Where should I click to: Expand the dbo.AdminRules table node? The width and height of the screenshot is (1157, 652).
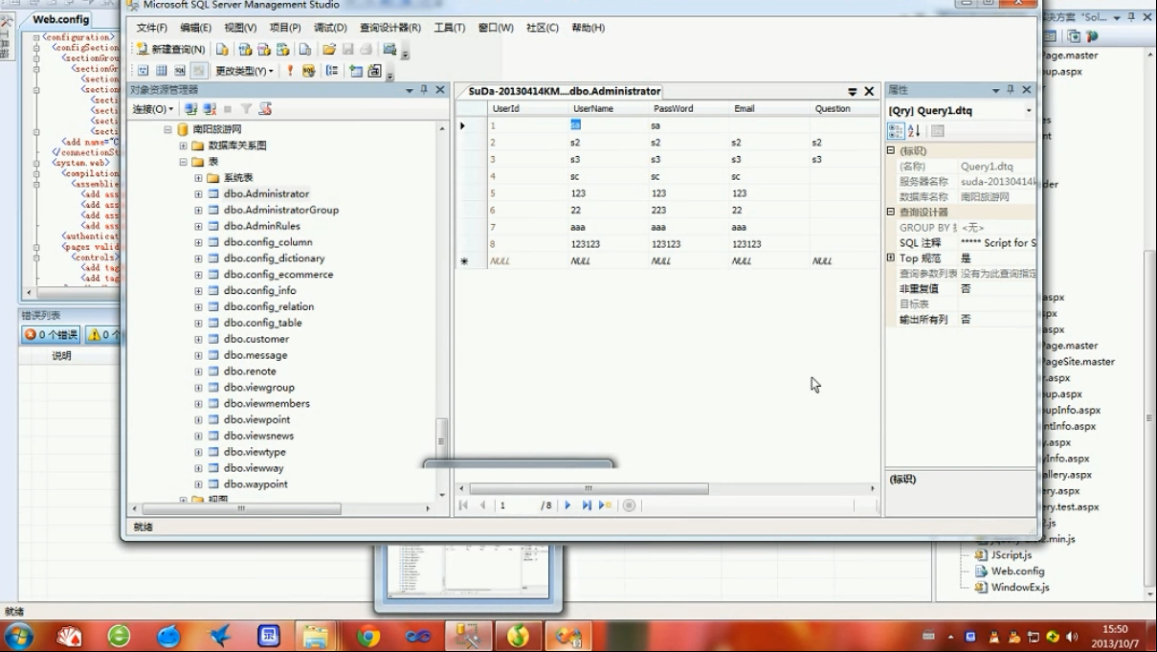coord(198,226)
